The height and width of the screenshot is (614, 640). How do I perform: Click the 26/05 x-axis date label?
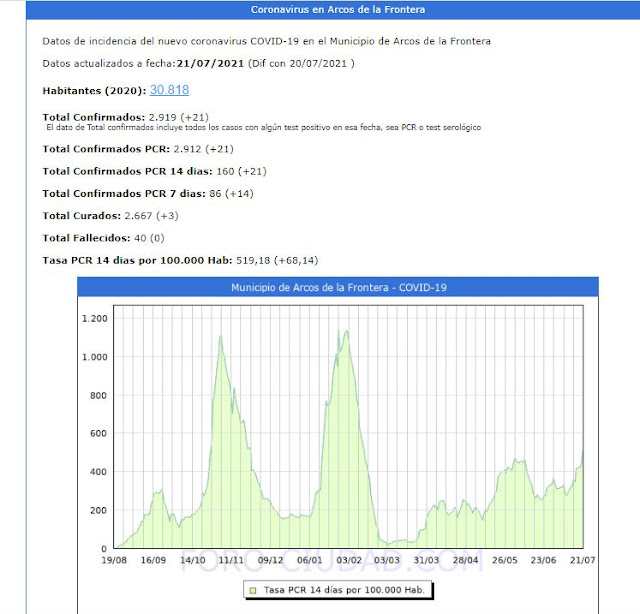tap(504, 560)
